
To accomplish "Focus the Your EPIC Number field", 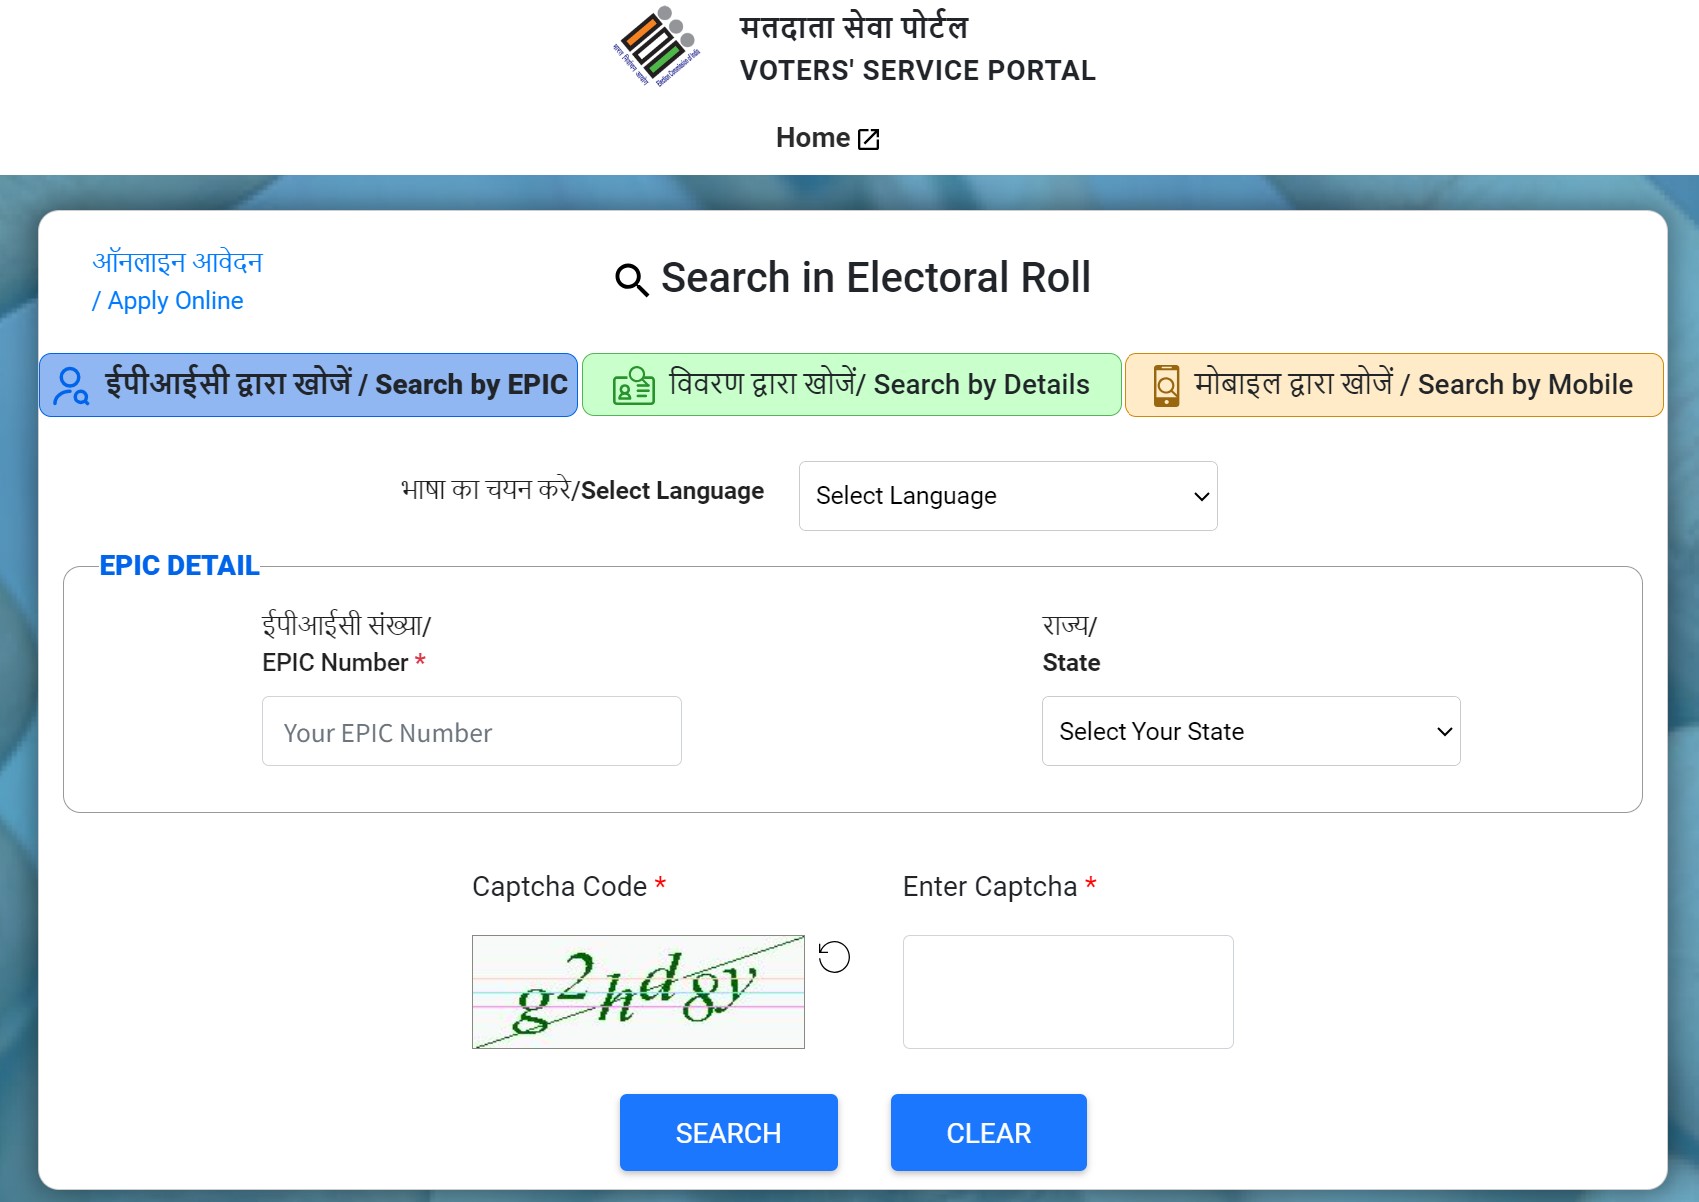I will tap(472, 731).
